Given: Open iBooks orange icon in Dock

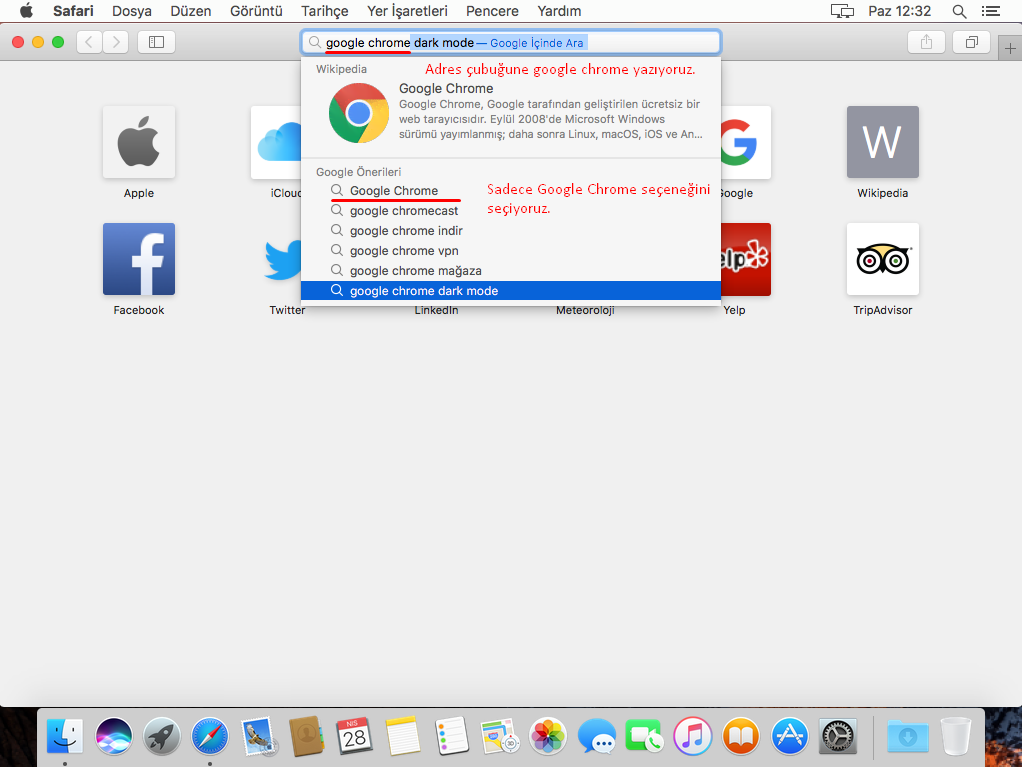Looking at the screenshot, I should [x=741, y=736].
